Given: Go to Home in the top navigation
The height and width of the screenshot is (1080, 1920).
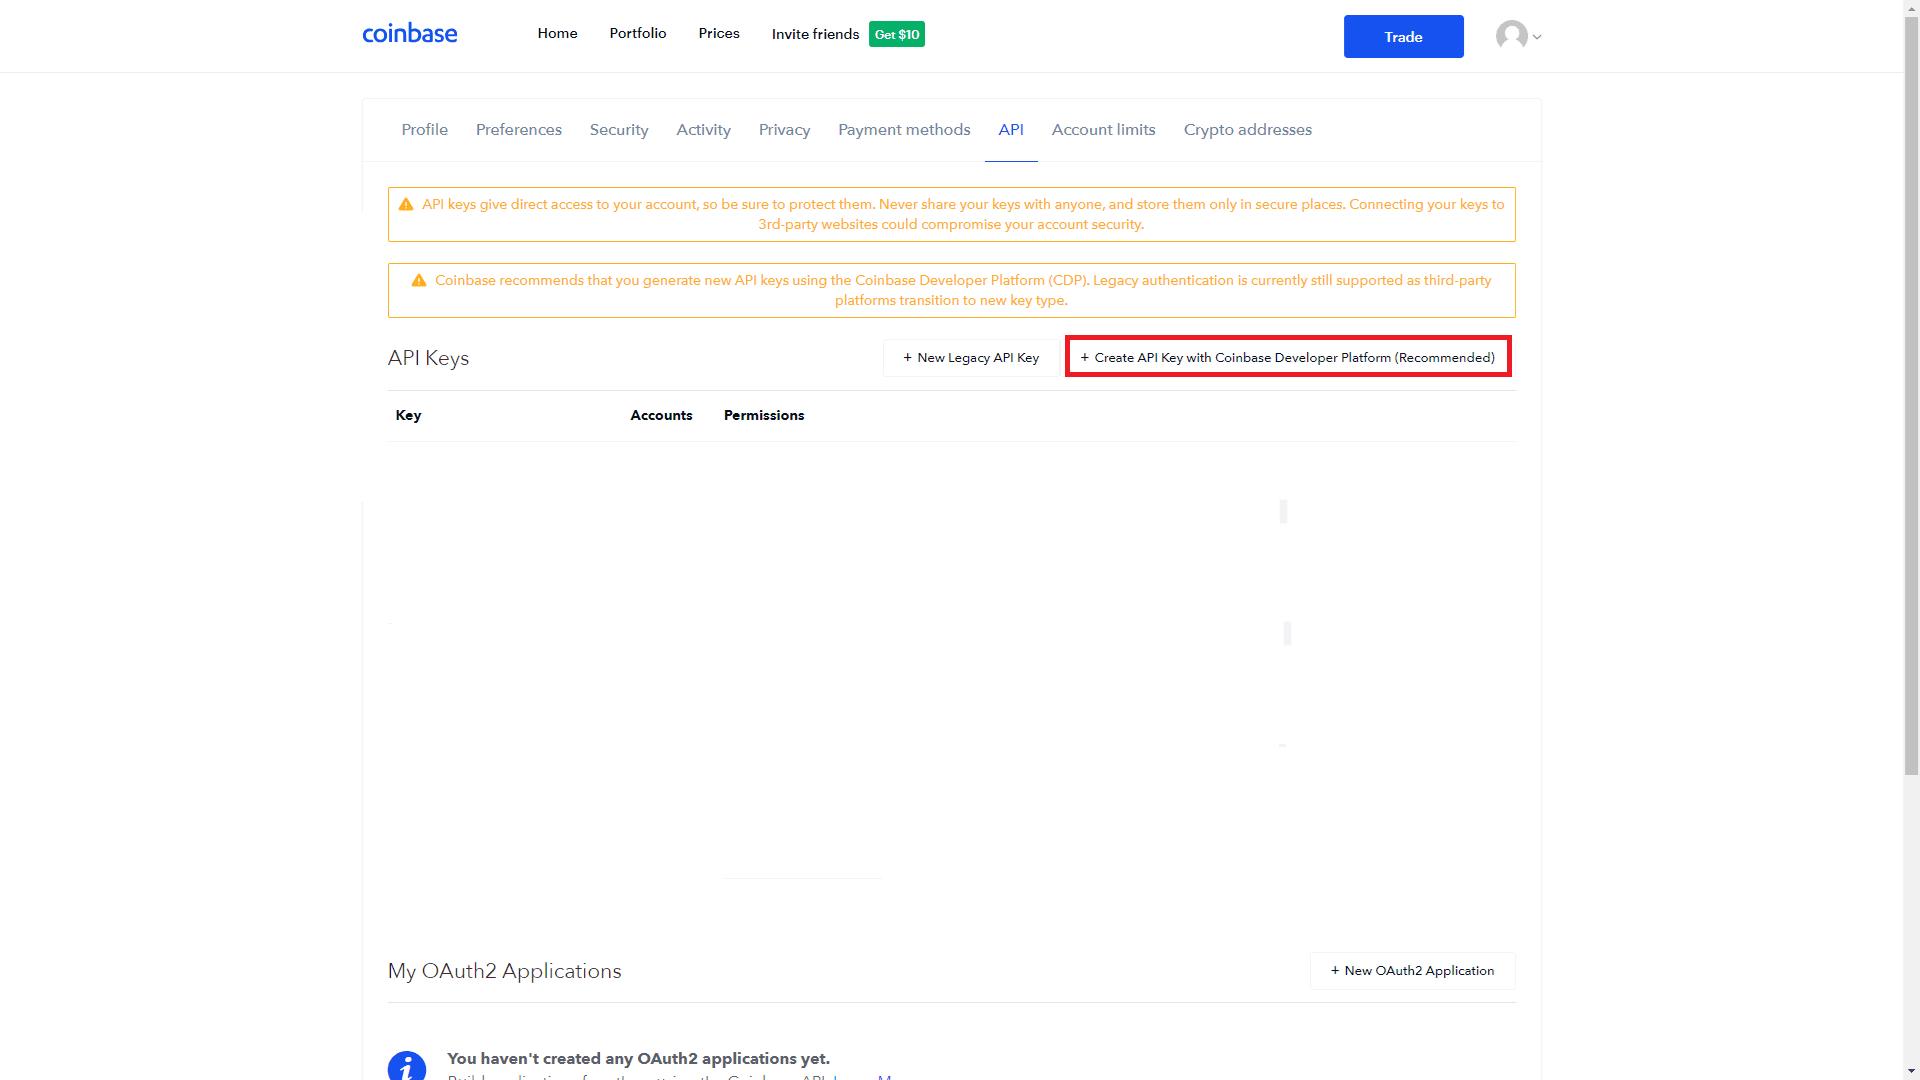Looking at the screenshot, I should point(557,33).
